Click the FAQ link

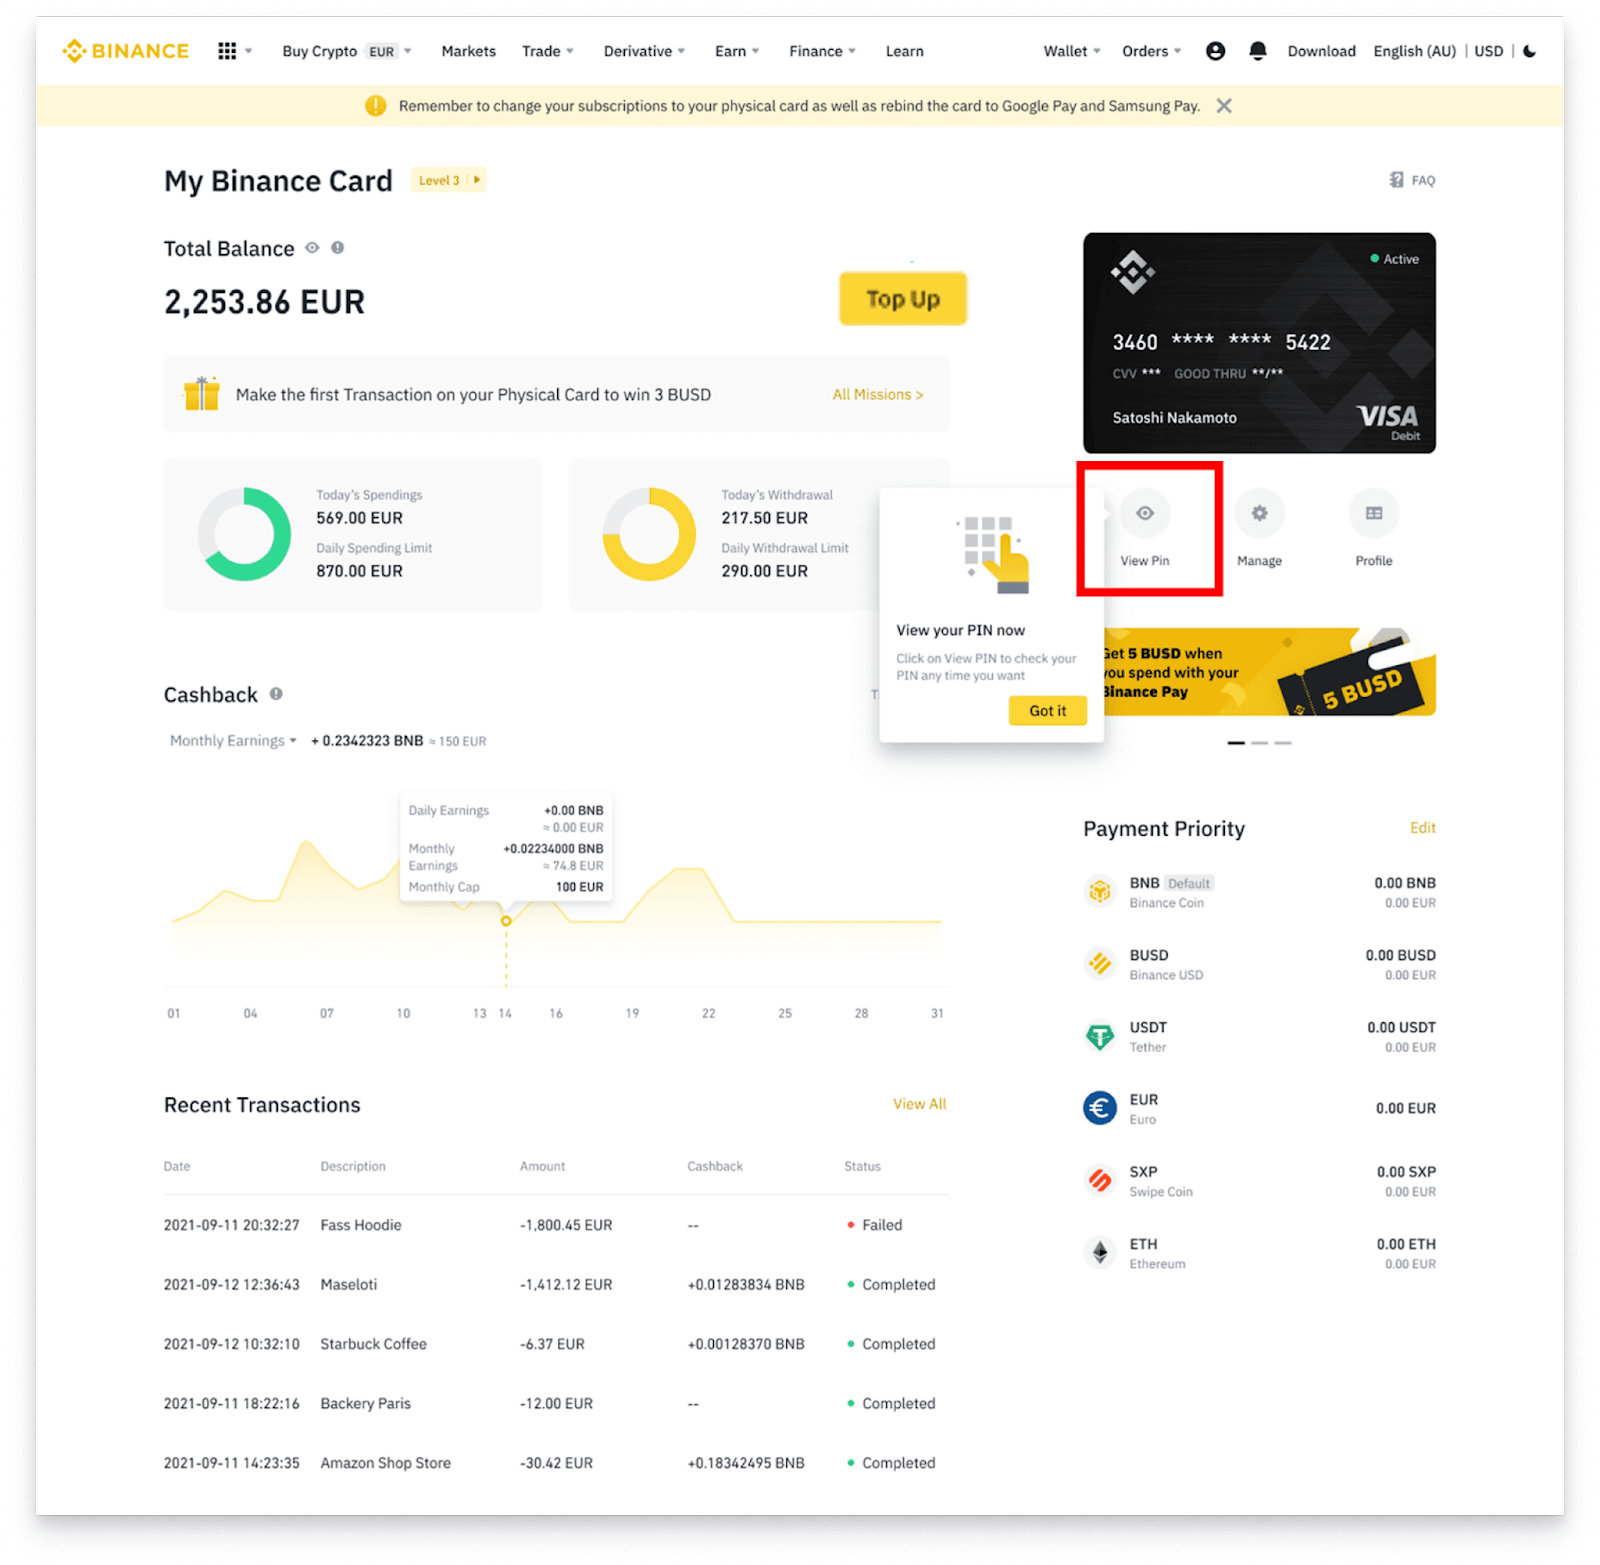(x=1423, y=181)
